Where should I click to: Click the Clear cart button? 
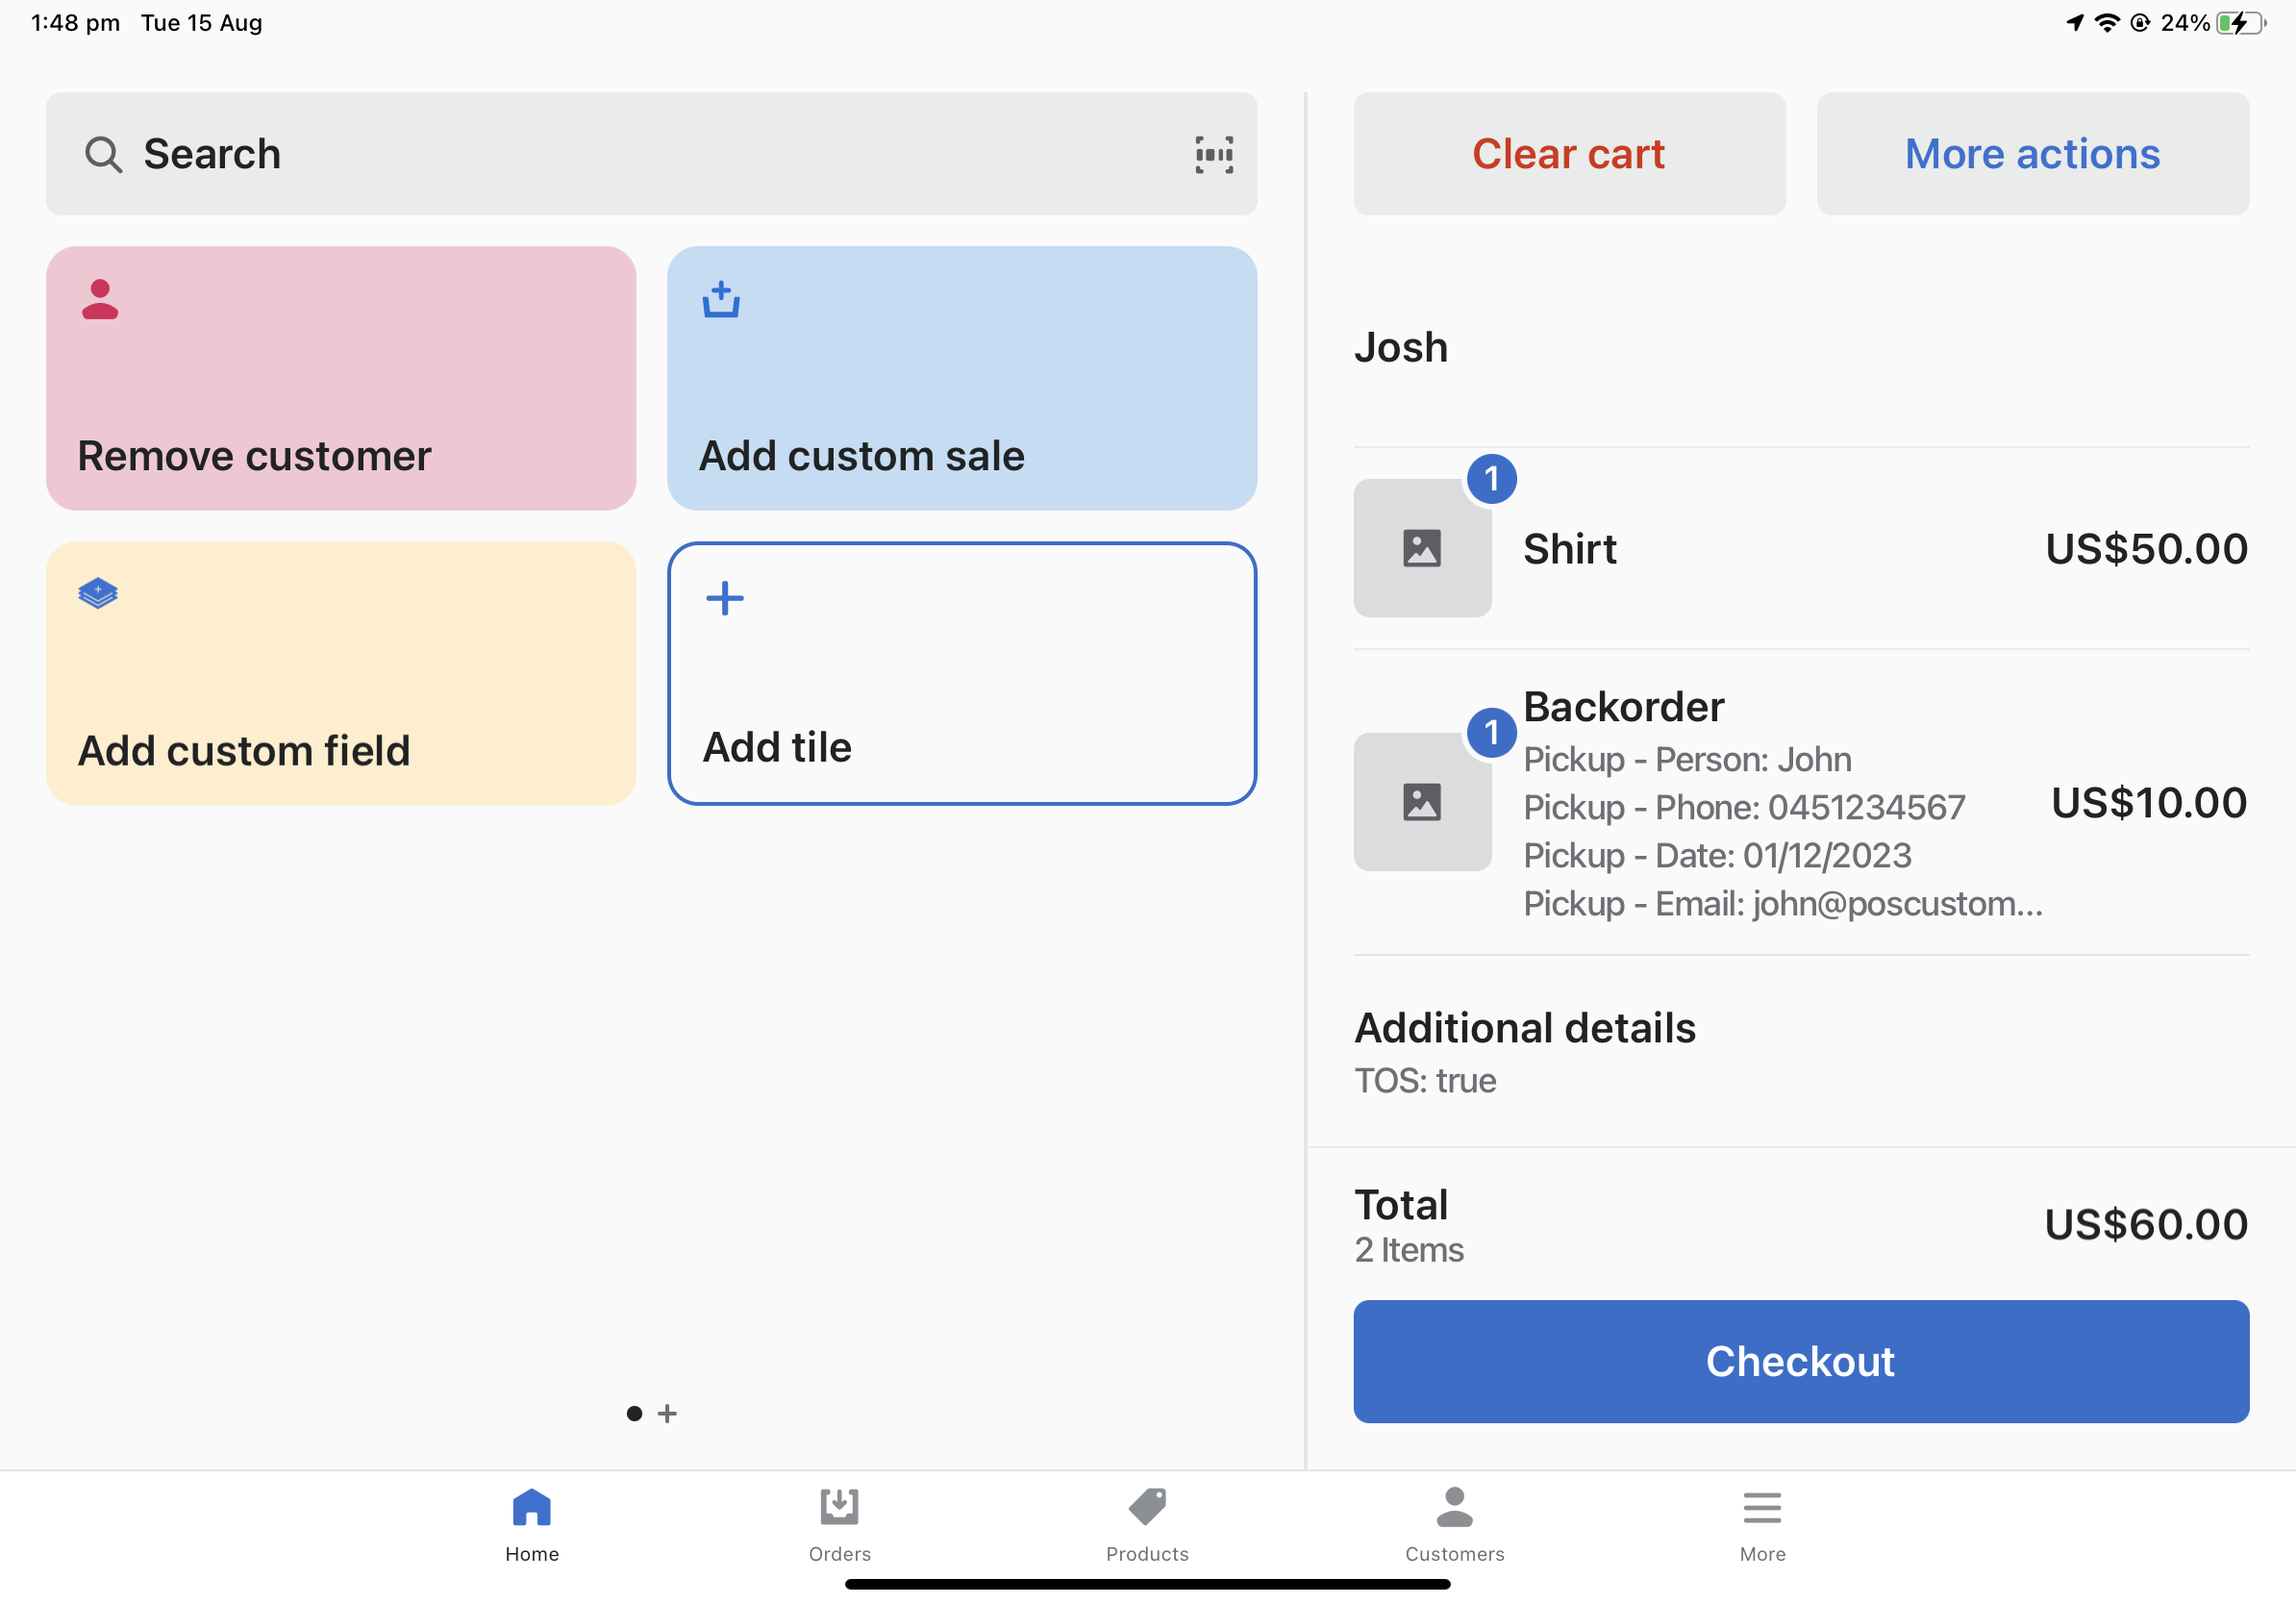[x=1569, y=154]
